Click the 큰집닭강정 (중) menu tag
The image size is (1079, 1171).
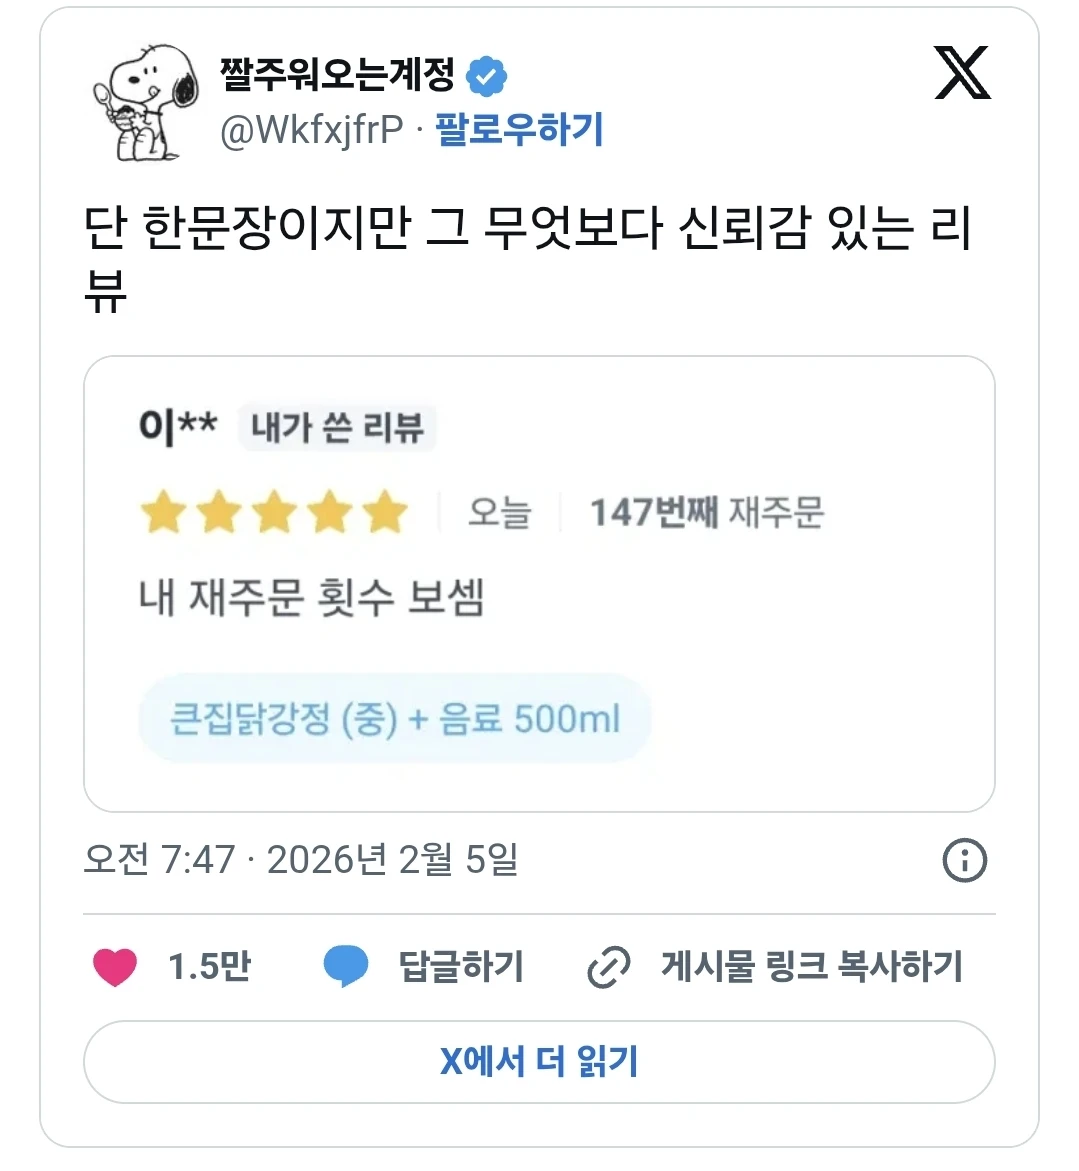[x=395, y=718]
